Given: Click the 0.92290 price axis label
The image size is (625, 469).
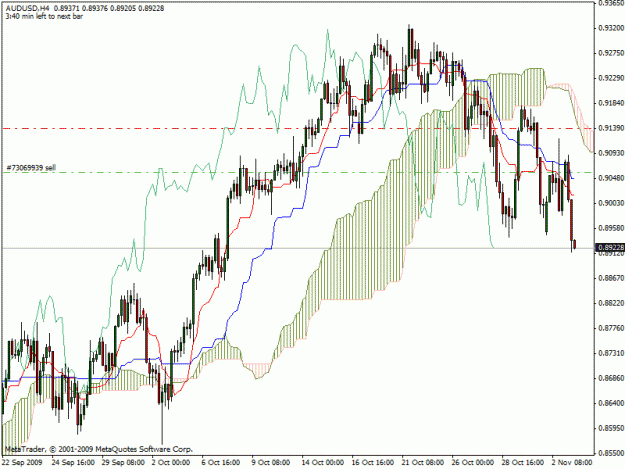Looking at the screenshot, I should [611, 78].
